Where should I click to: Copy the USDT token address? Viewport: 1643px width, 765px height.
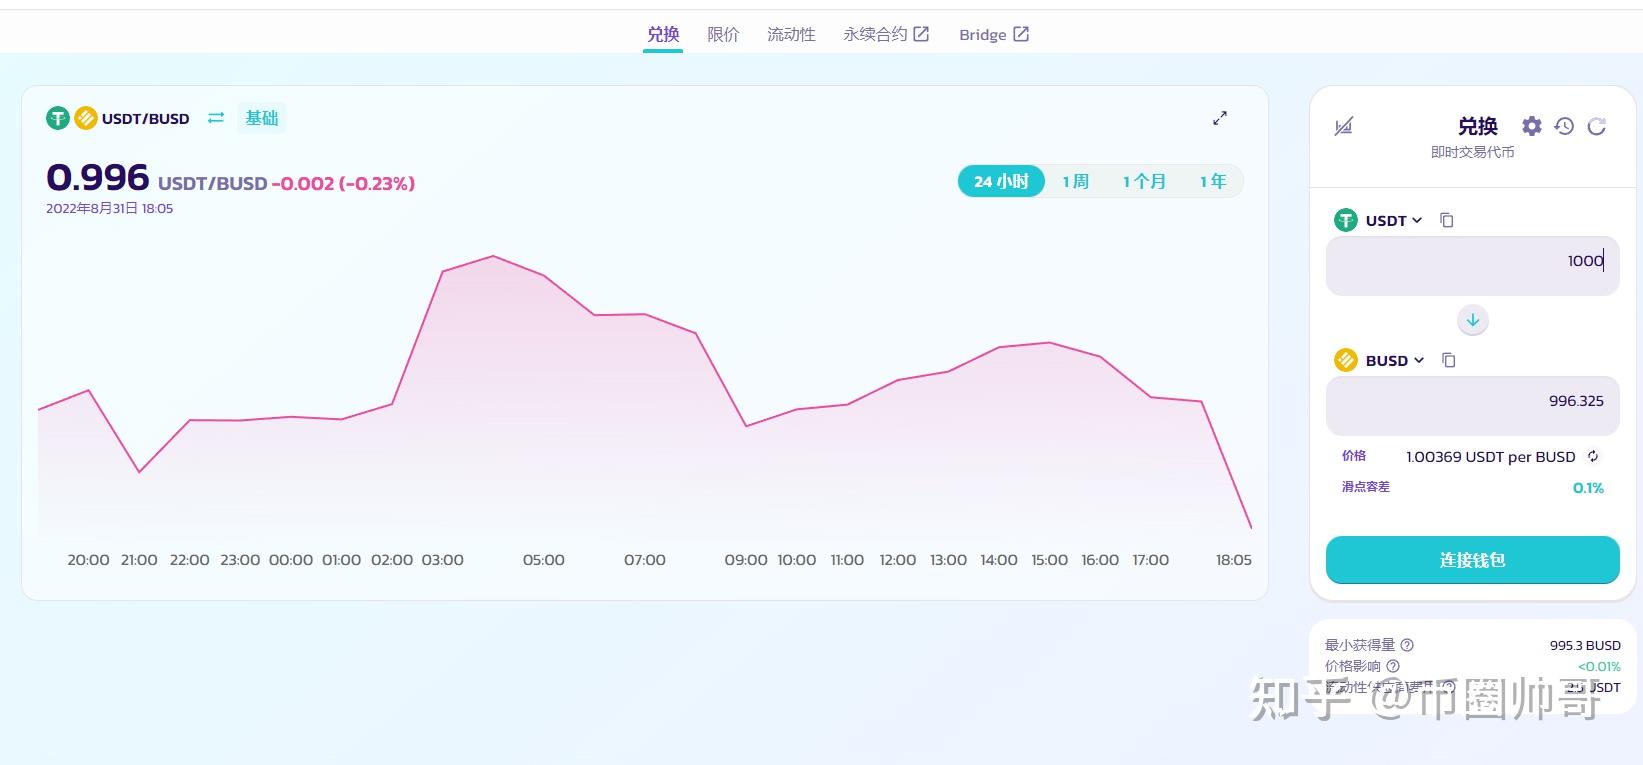[x=1447, y=220]
